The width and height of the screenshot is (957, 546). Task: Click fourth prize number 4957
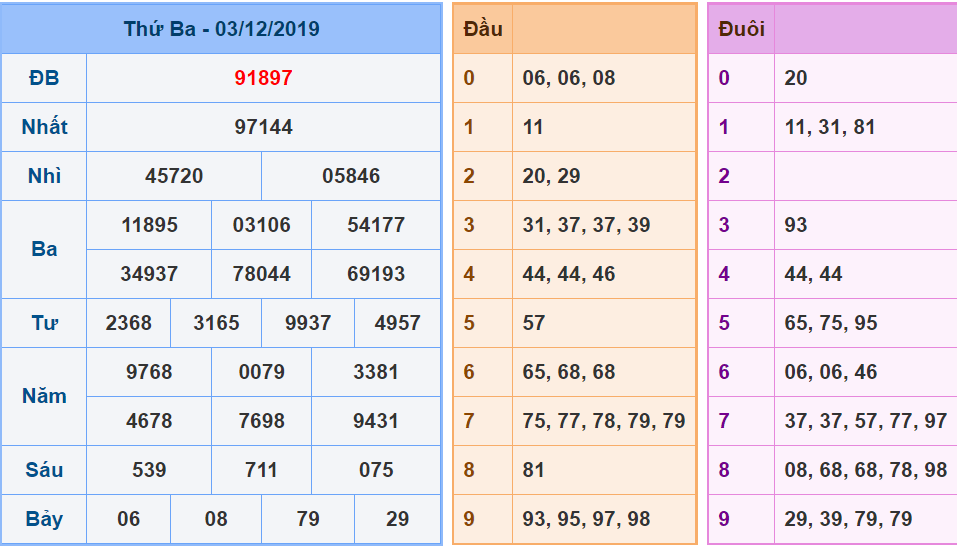click(397, 323)
